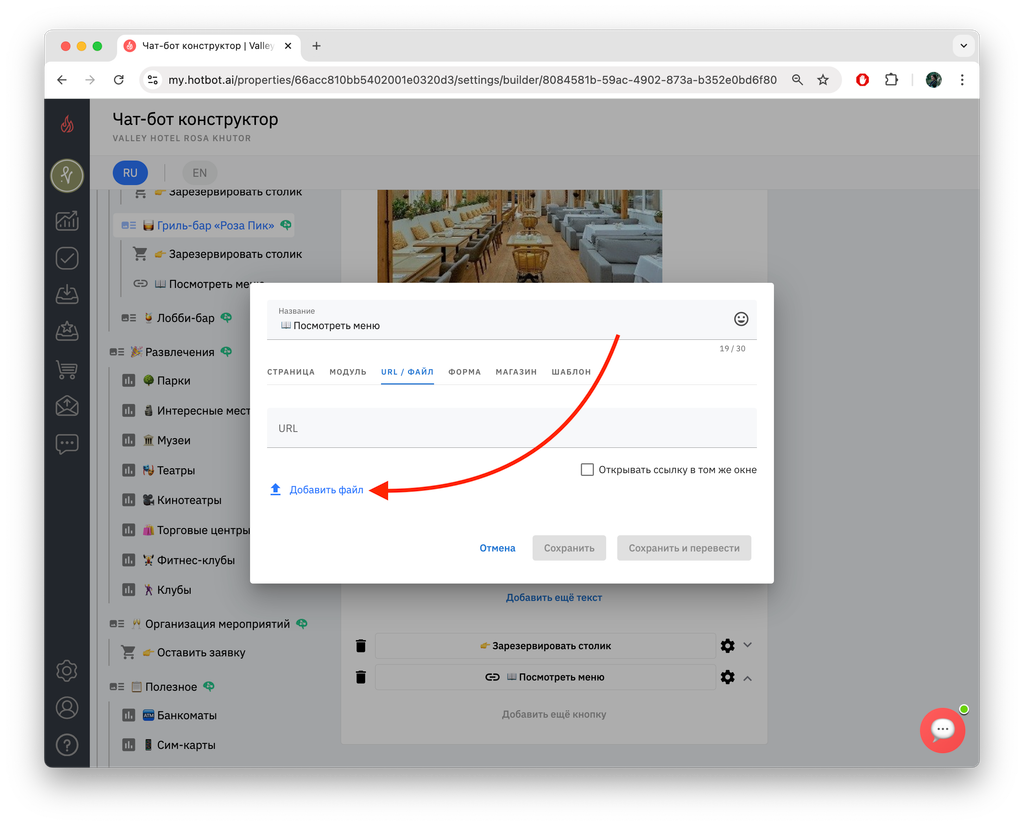Open the red live chat support widget
The image size is (1024, 826).
click(942, 730)
